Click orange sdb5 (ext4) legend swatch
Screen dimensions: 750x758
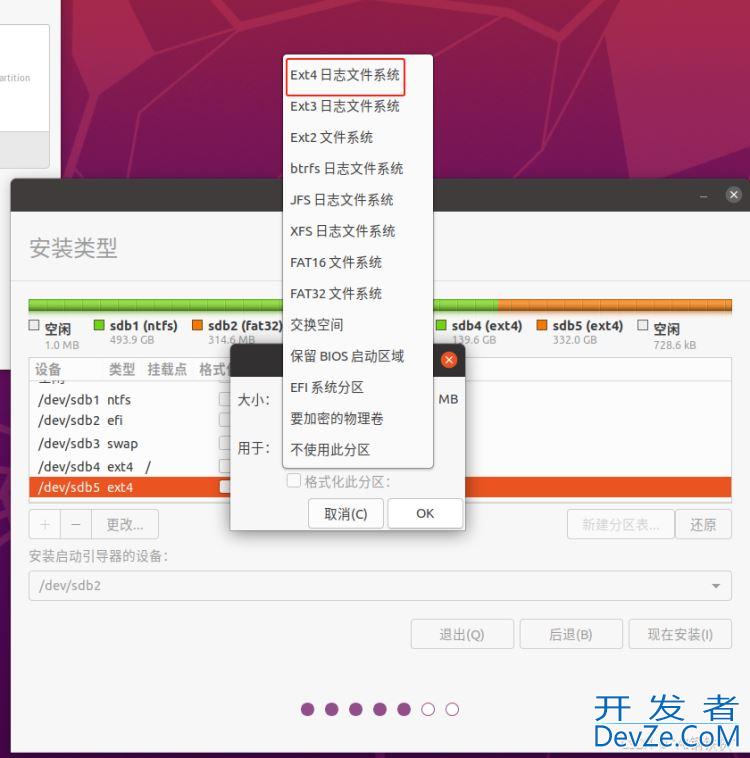542,325
